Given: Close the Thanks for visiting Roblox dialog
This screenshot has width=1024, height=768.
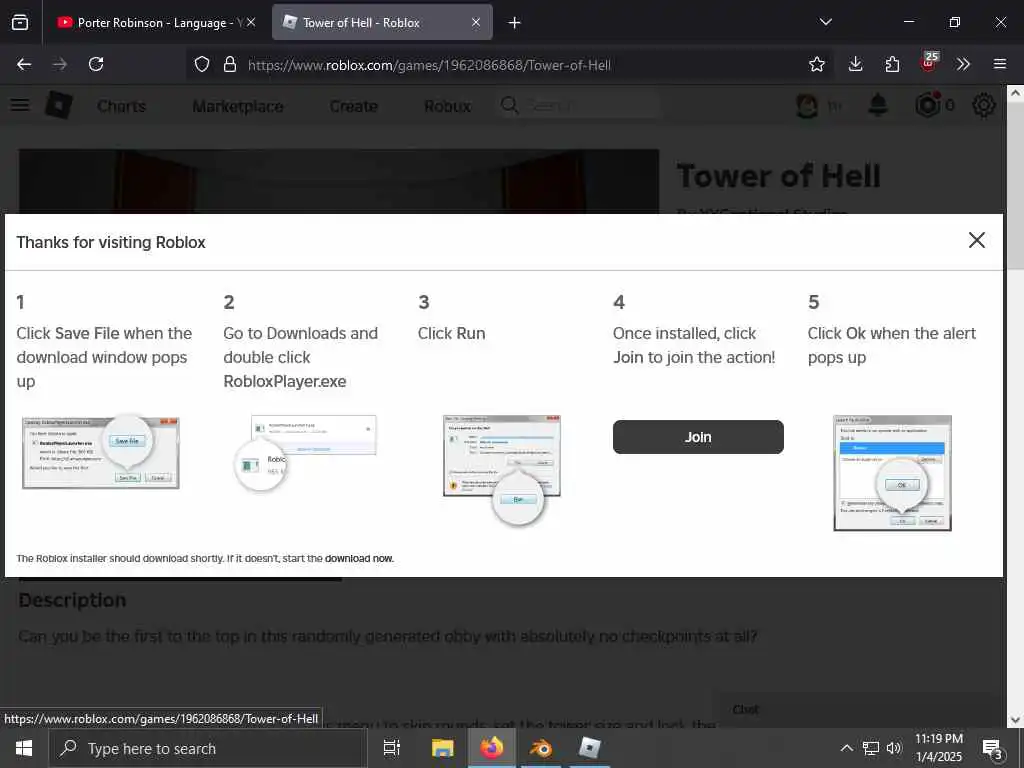Looking at the screenshot, I should tap(976, 240).
